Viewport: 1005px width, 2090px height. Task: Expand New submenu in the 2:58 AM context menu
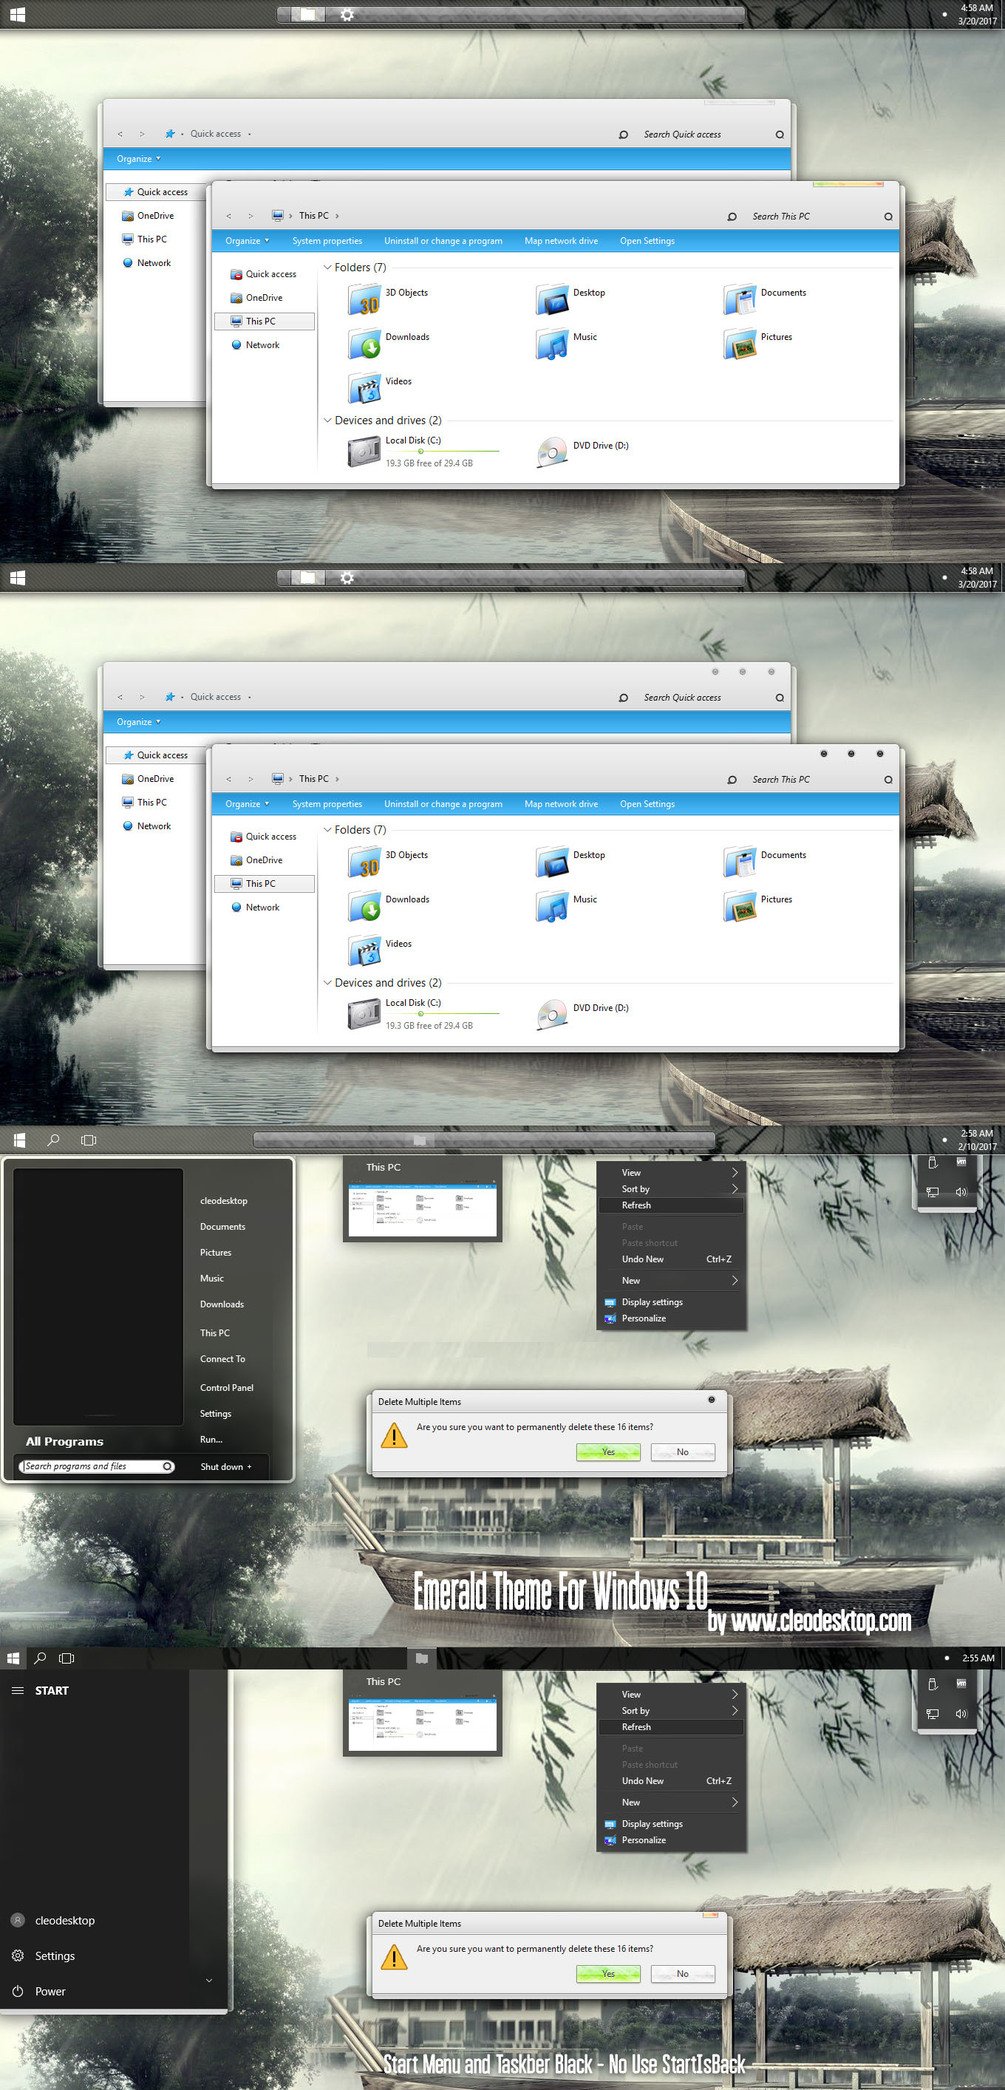point(672,1281)
